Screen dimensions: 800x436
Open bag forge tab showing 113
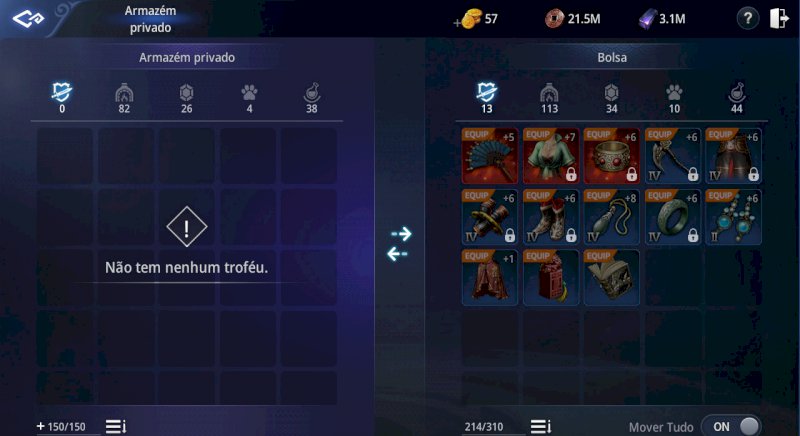click(x=549, y=98)
